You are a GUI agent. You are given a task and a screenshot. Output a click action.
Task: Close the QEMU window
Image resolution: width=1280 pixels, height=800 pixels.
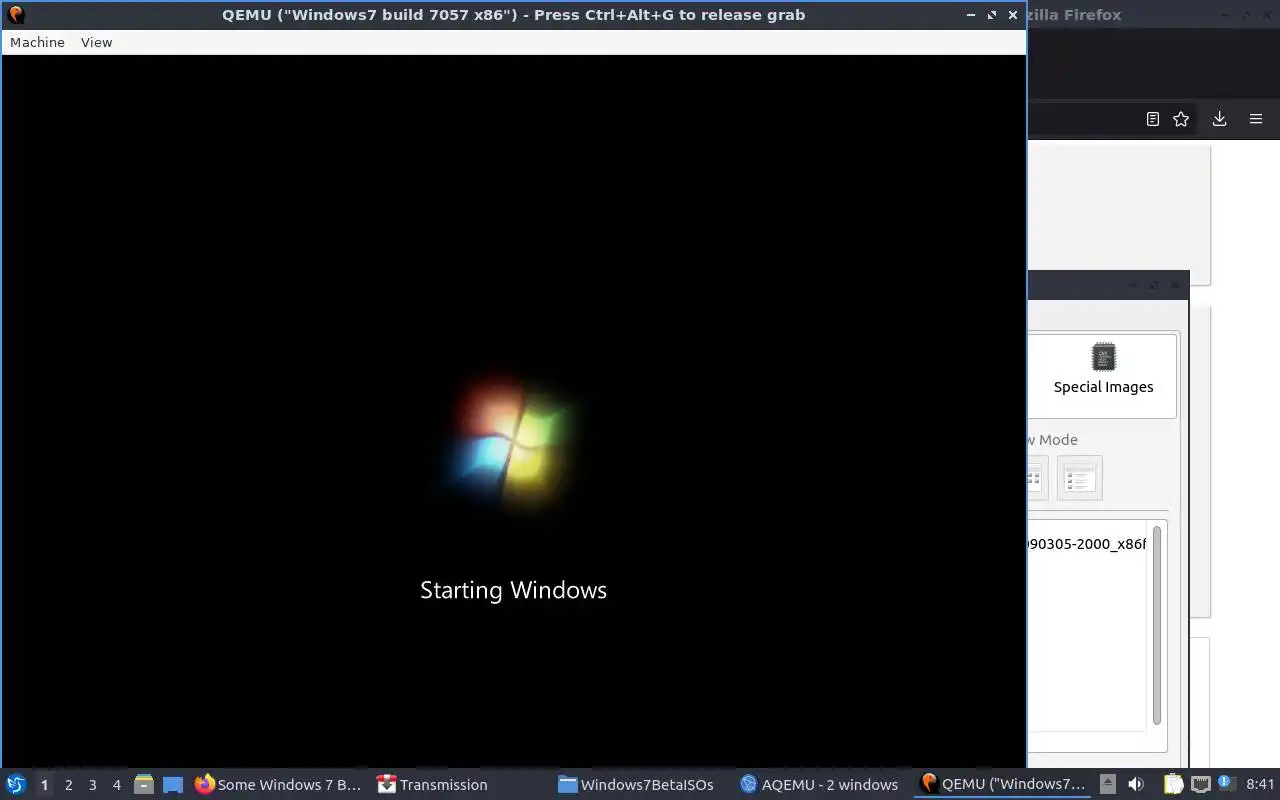[1013, 15]
